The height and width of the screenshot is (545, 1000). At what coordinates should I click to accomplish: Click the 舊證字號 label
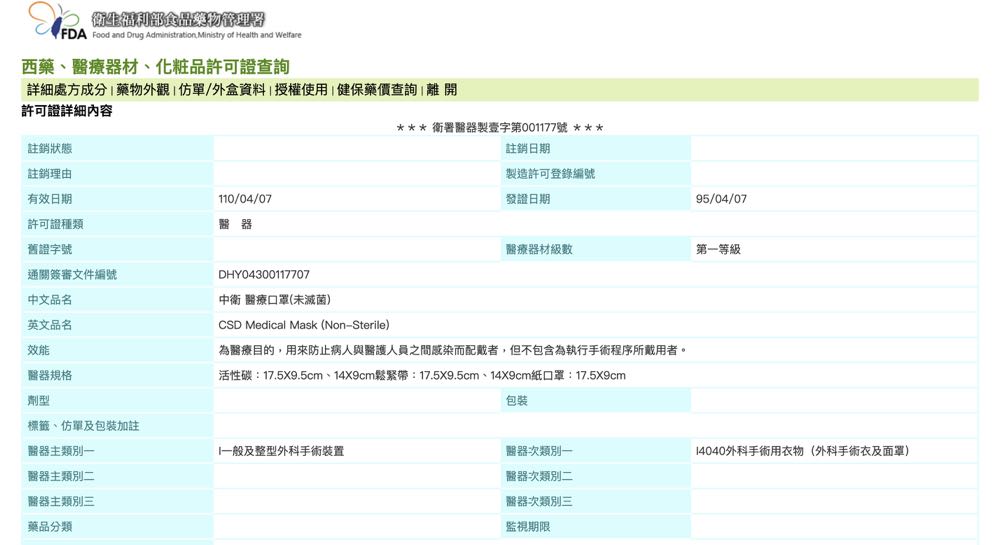point(50,249)
